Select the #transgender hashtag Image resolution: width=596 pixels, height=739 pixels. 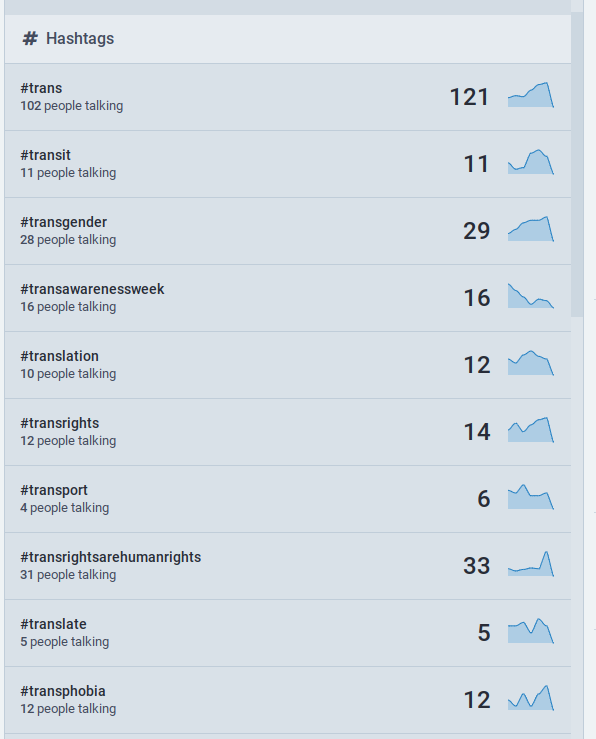[x=64, y=222]
